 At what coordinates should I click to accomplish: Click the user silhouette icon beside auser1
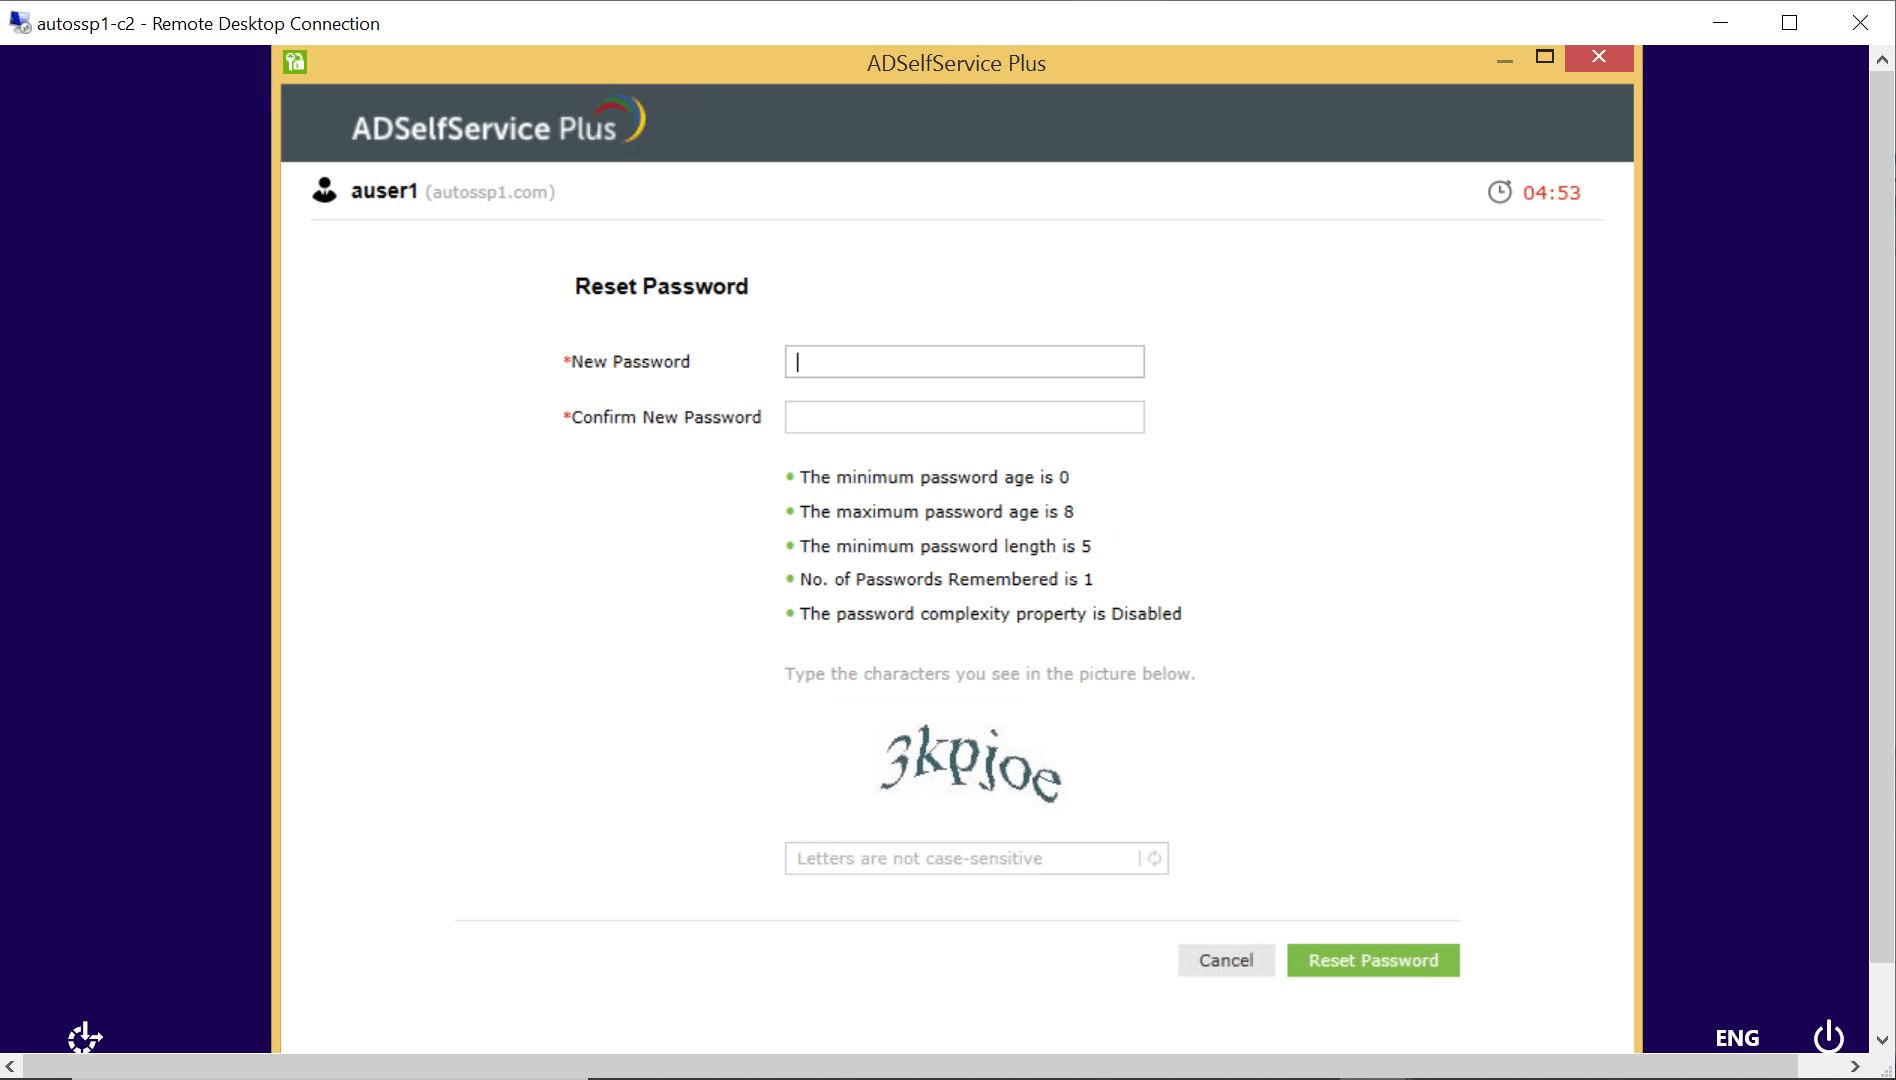tap(325, 191)
